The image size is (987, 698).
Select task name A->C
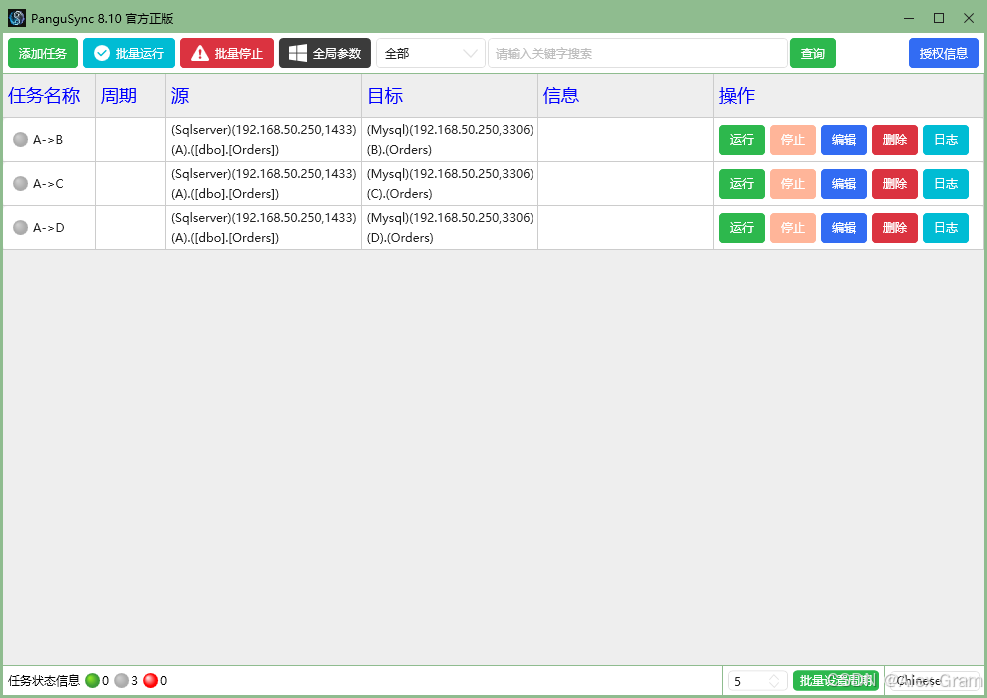pyautogui.click(x=48, y=184)
